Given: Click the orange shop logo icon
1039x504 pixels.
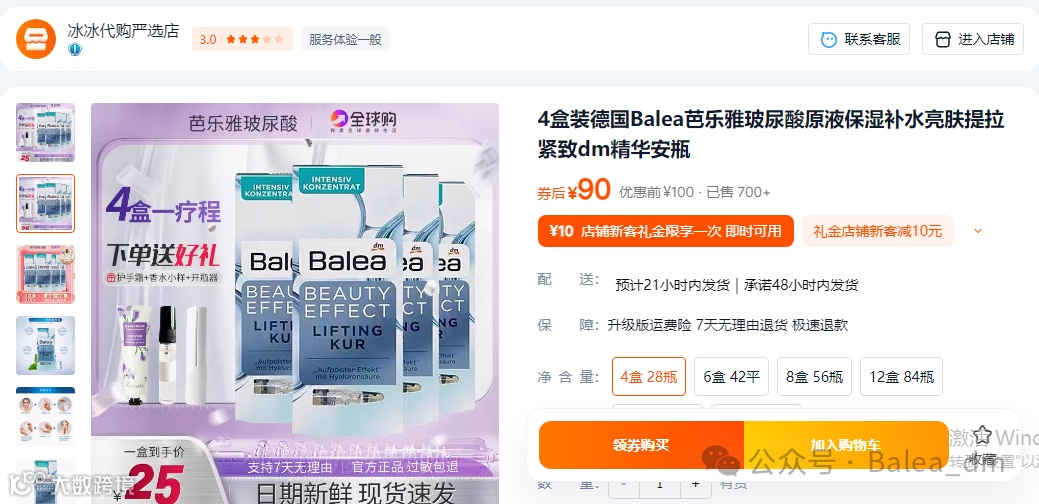Looking at the screenshot, I should tap(36, 39).
